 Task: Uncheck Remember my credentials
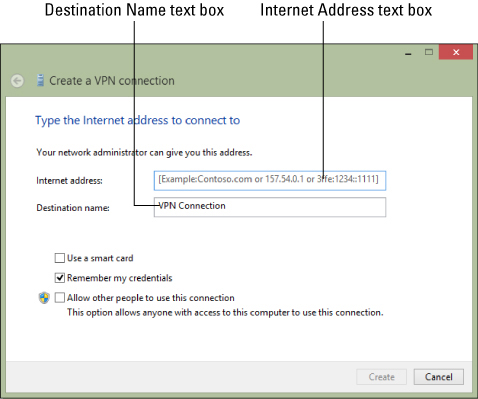point(60,278)
